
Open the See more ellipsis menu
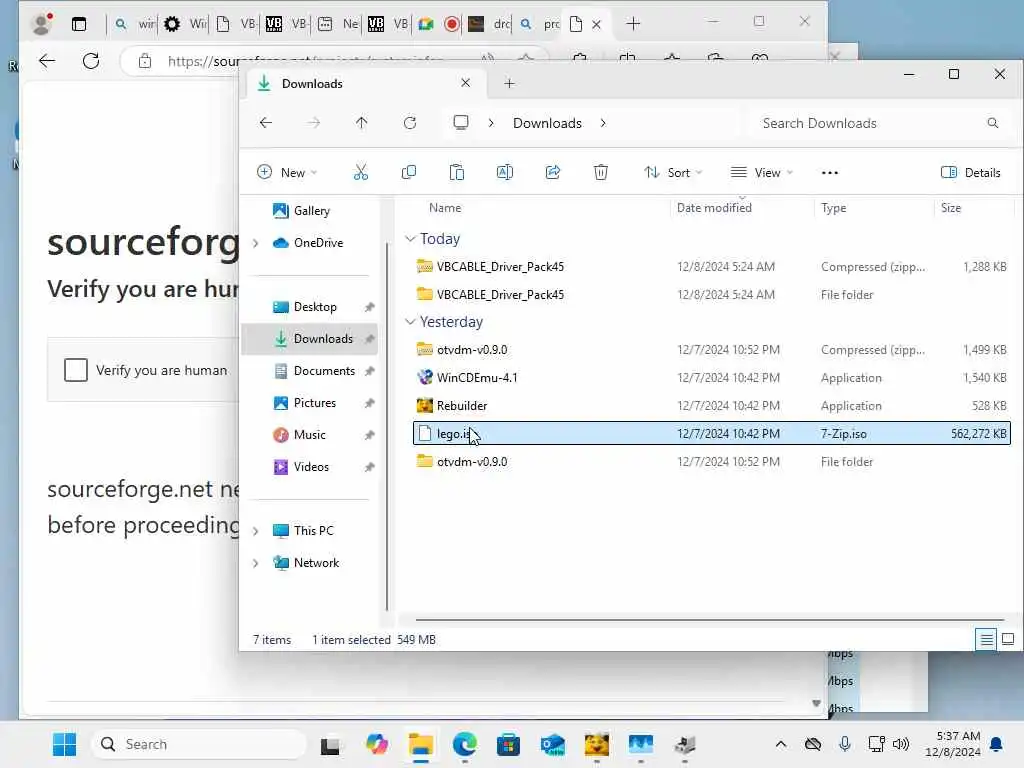pos(829,172)
